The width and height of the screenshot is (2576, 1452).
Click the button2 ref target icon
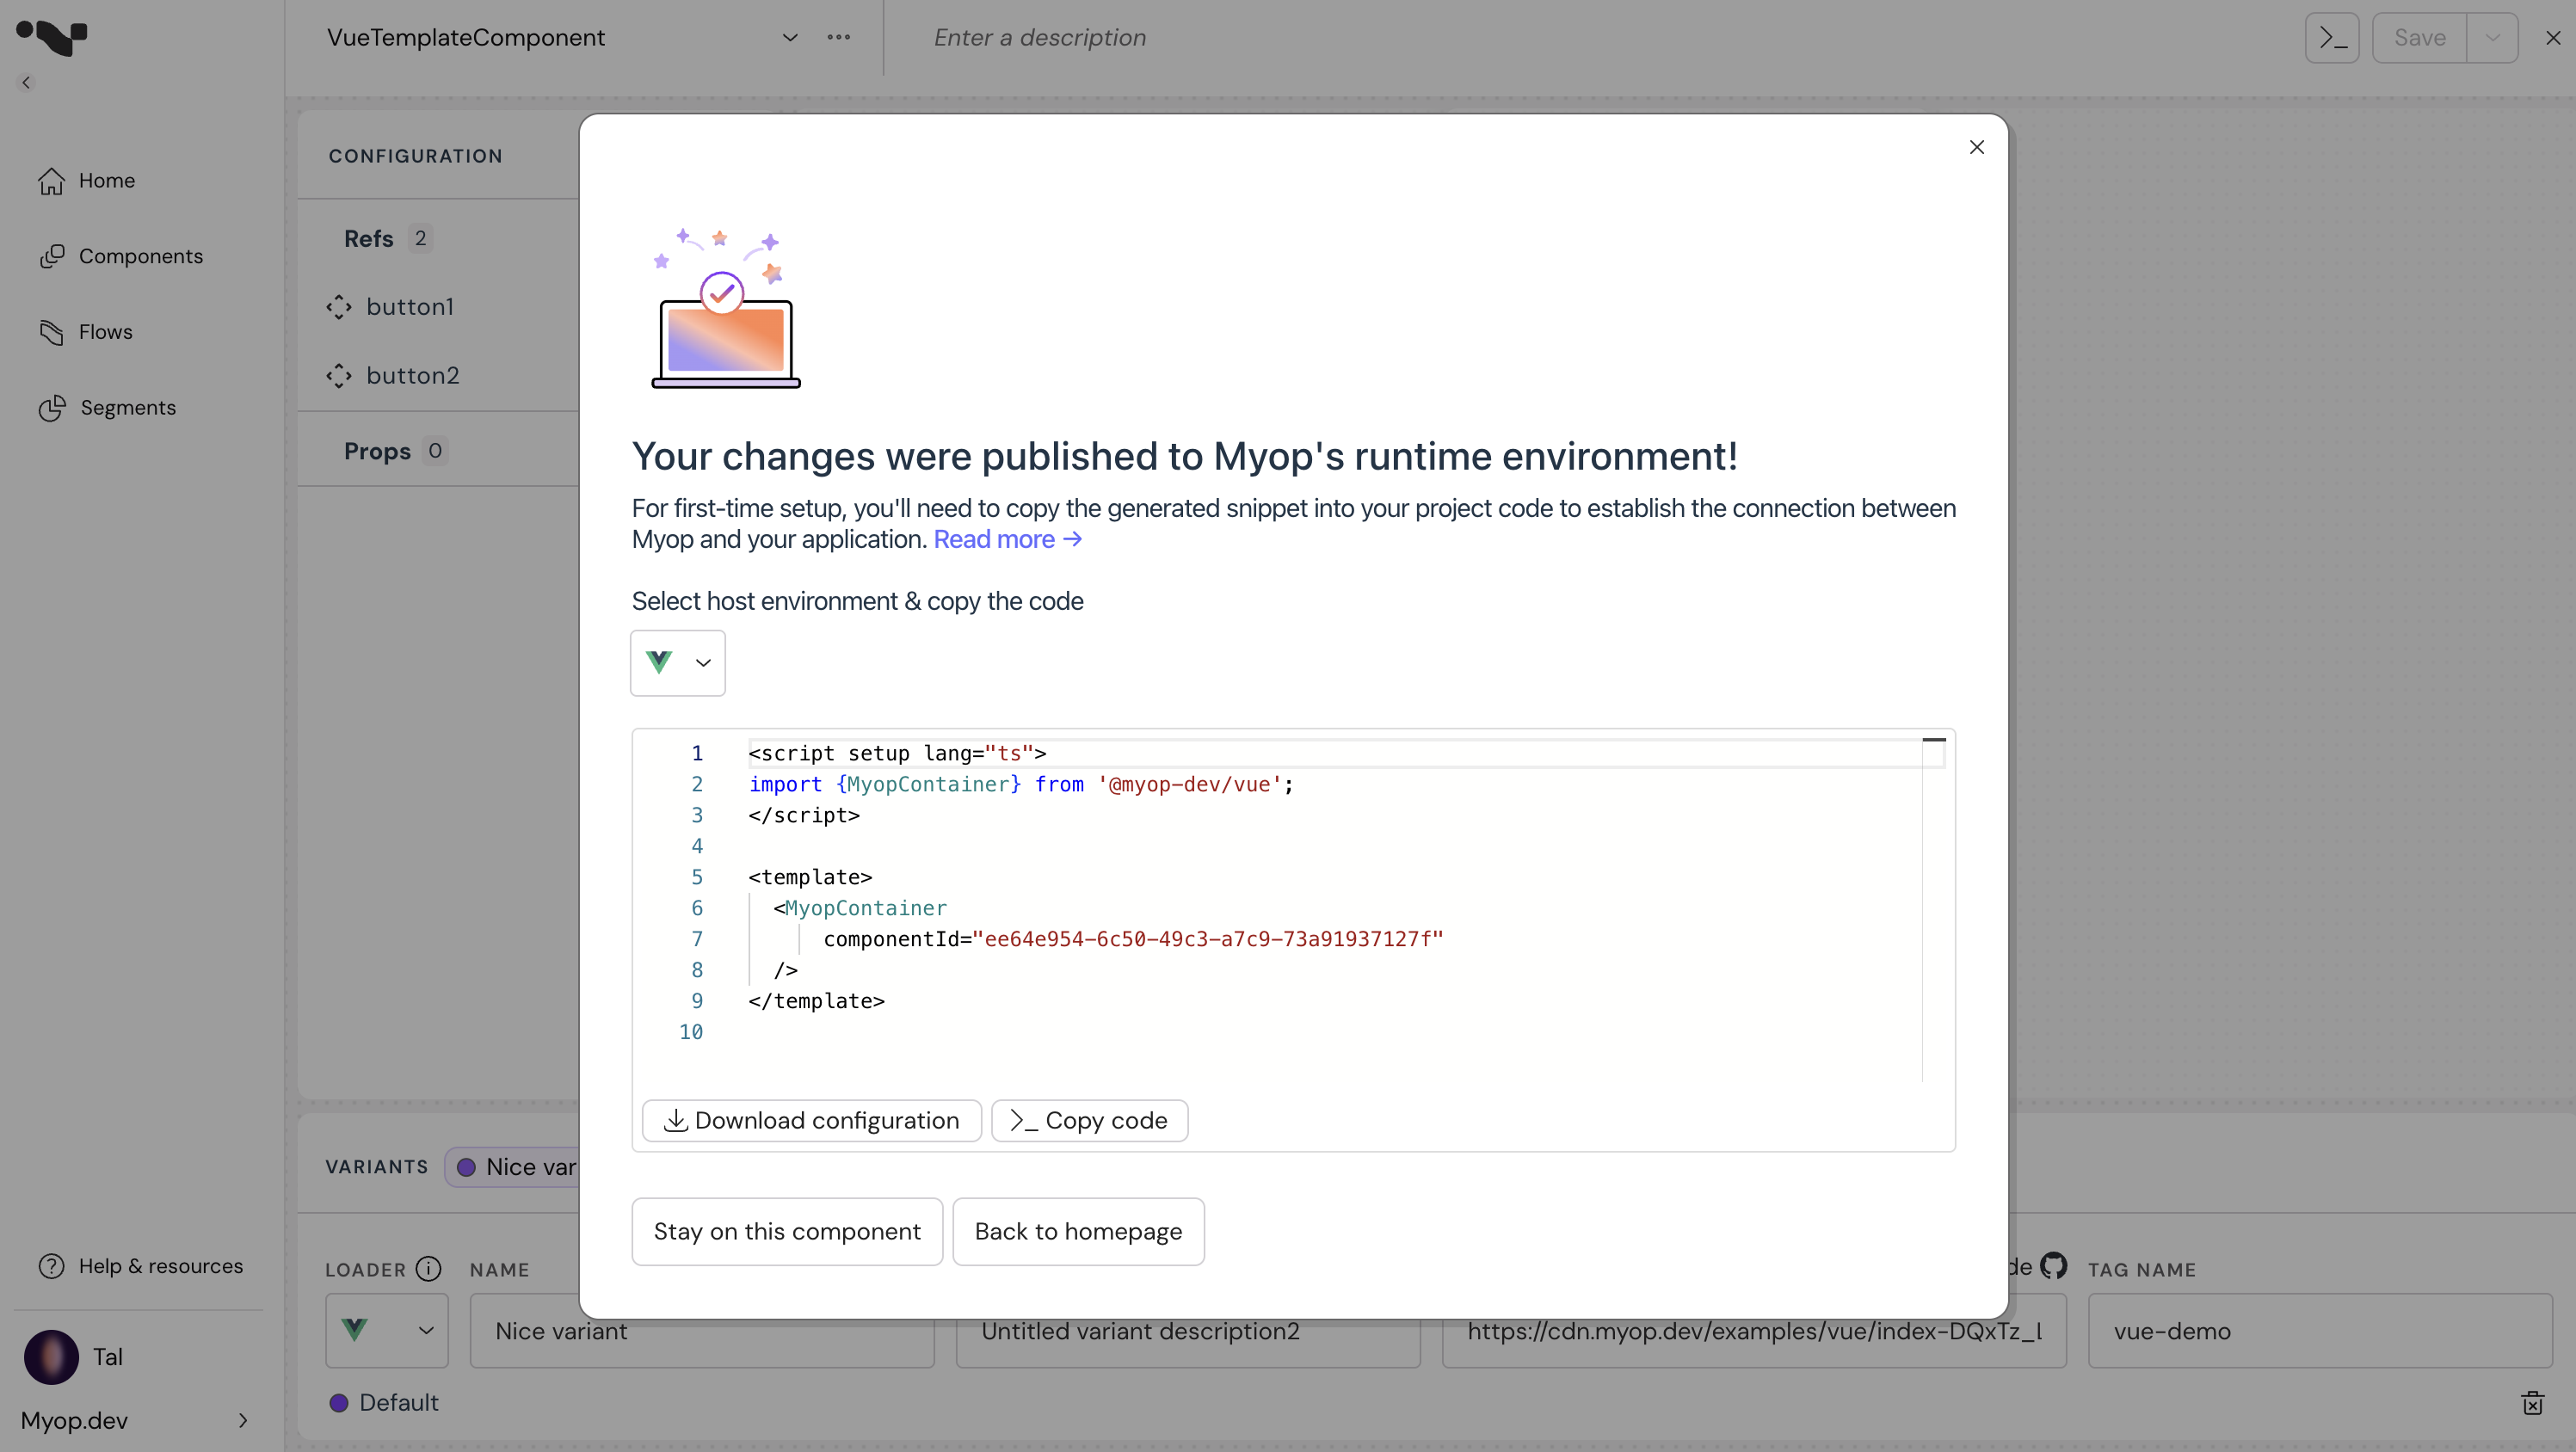339,376
